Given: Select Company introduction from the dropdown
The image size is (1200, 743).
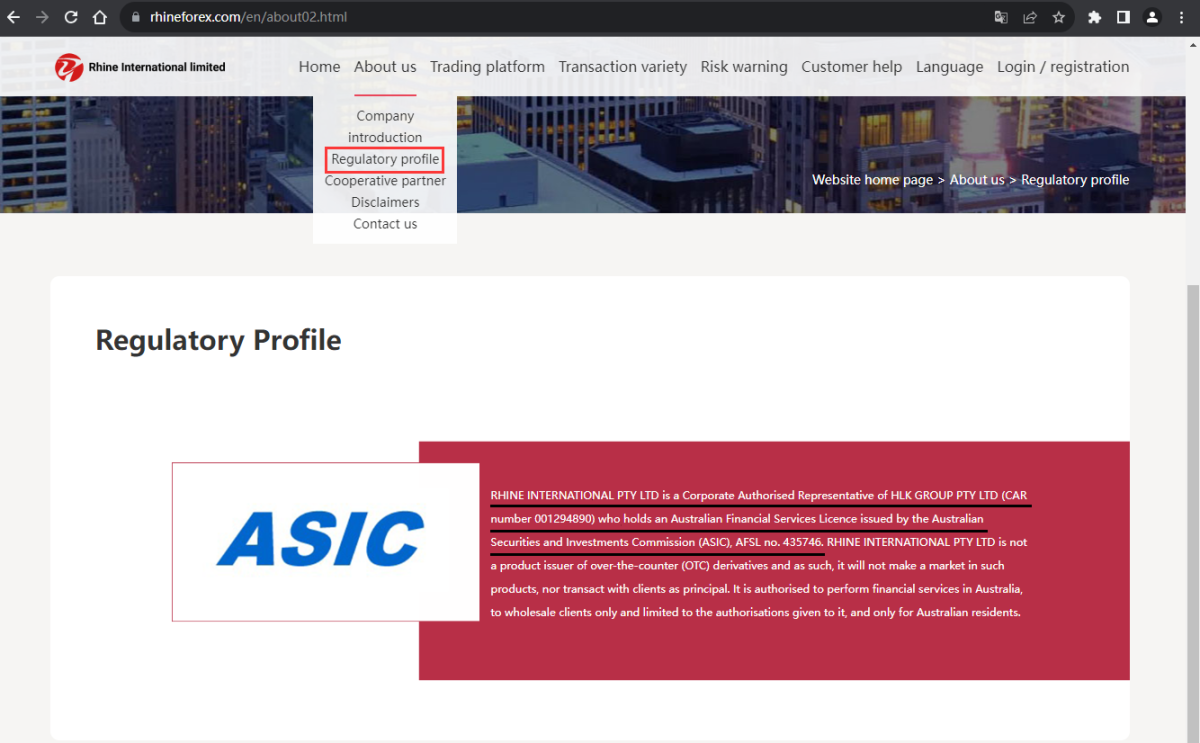Looking at the screenshot, I should [x=385, y=127].
